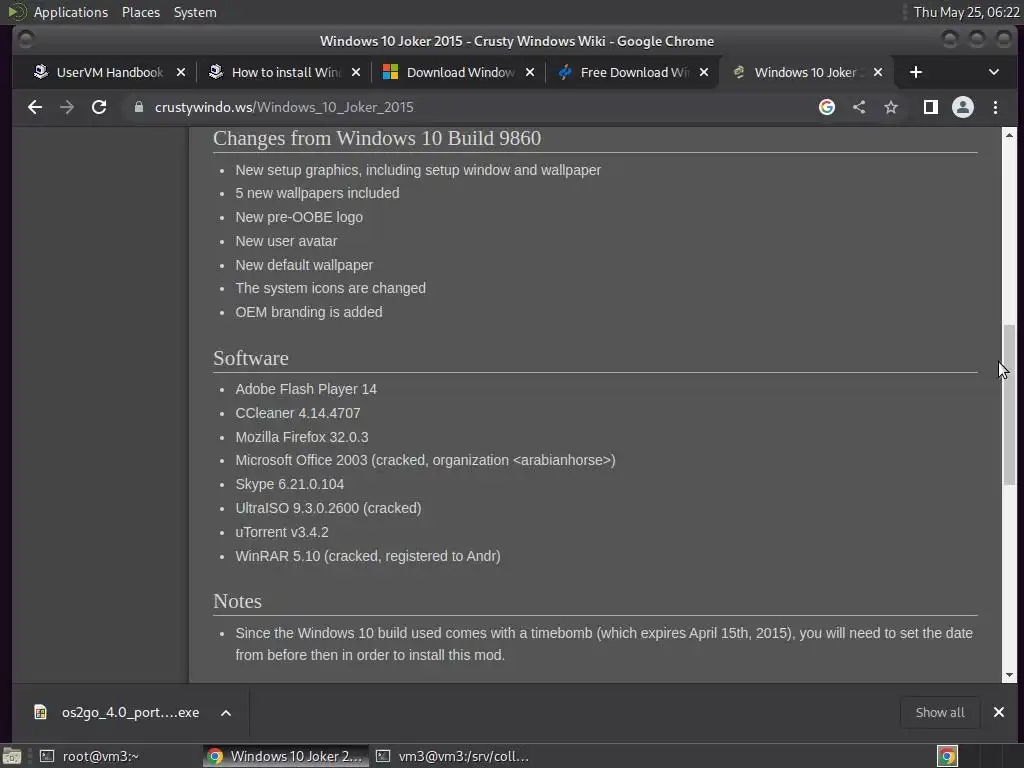Image resolution: width=1024 pixels, height=768 pixels.
Task: Expand options for os2go download item
Action: click(226, 712)
